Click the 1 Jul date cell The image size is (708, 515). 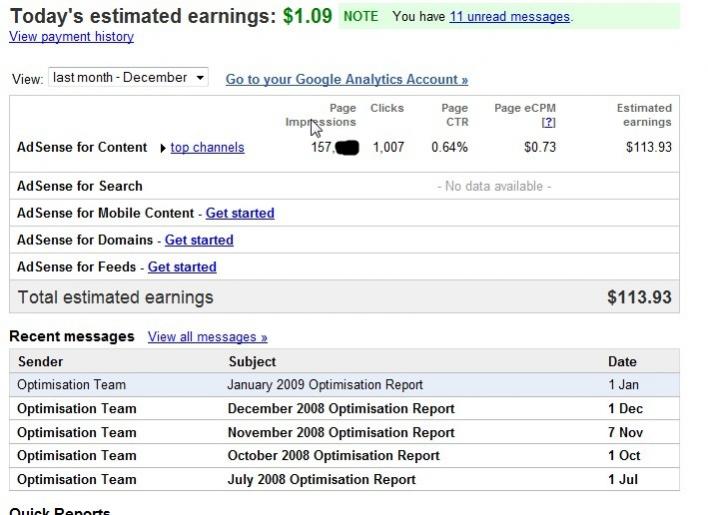623,479
